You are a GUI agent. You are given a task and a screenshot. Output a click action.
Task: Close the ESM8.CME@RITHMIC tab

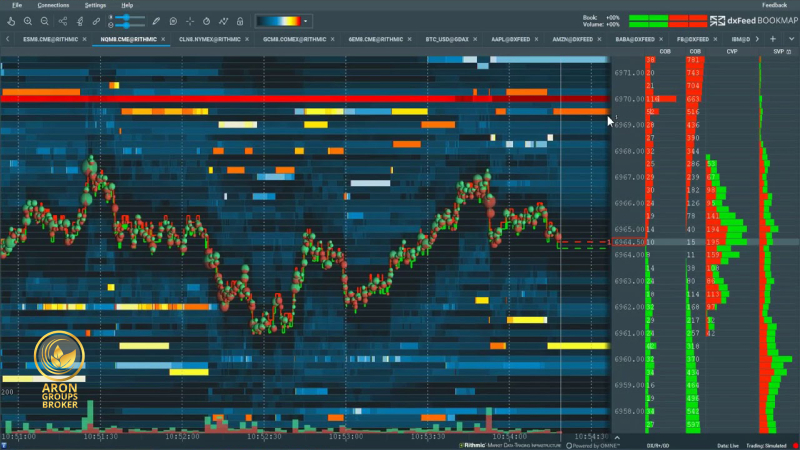point(85,39)
